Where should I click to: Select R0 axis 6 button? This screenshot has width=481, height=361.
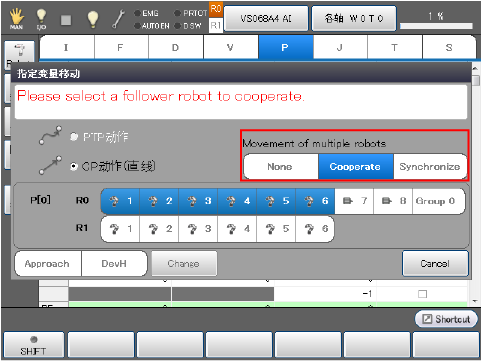pyautogui.click(x=315, y=201)
